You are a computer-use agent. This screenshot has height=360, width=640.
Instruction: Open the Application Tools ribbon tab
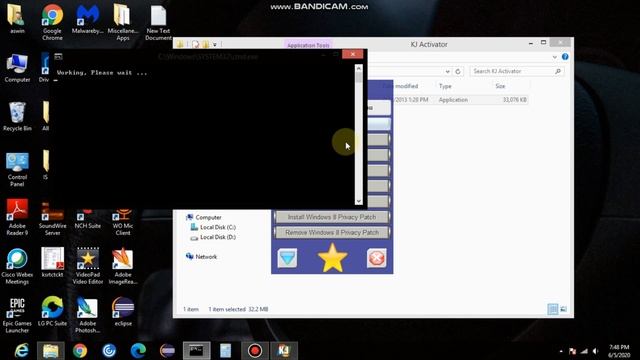(x=308, y=45)
